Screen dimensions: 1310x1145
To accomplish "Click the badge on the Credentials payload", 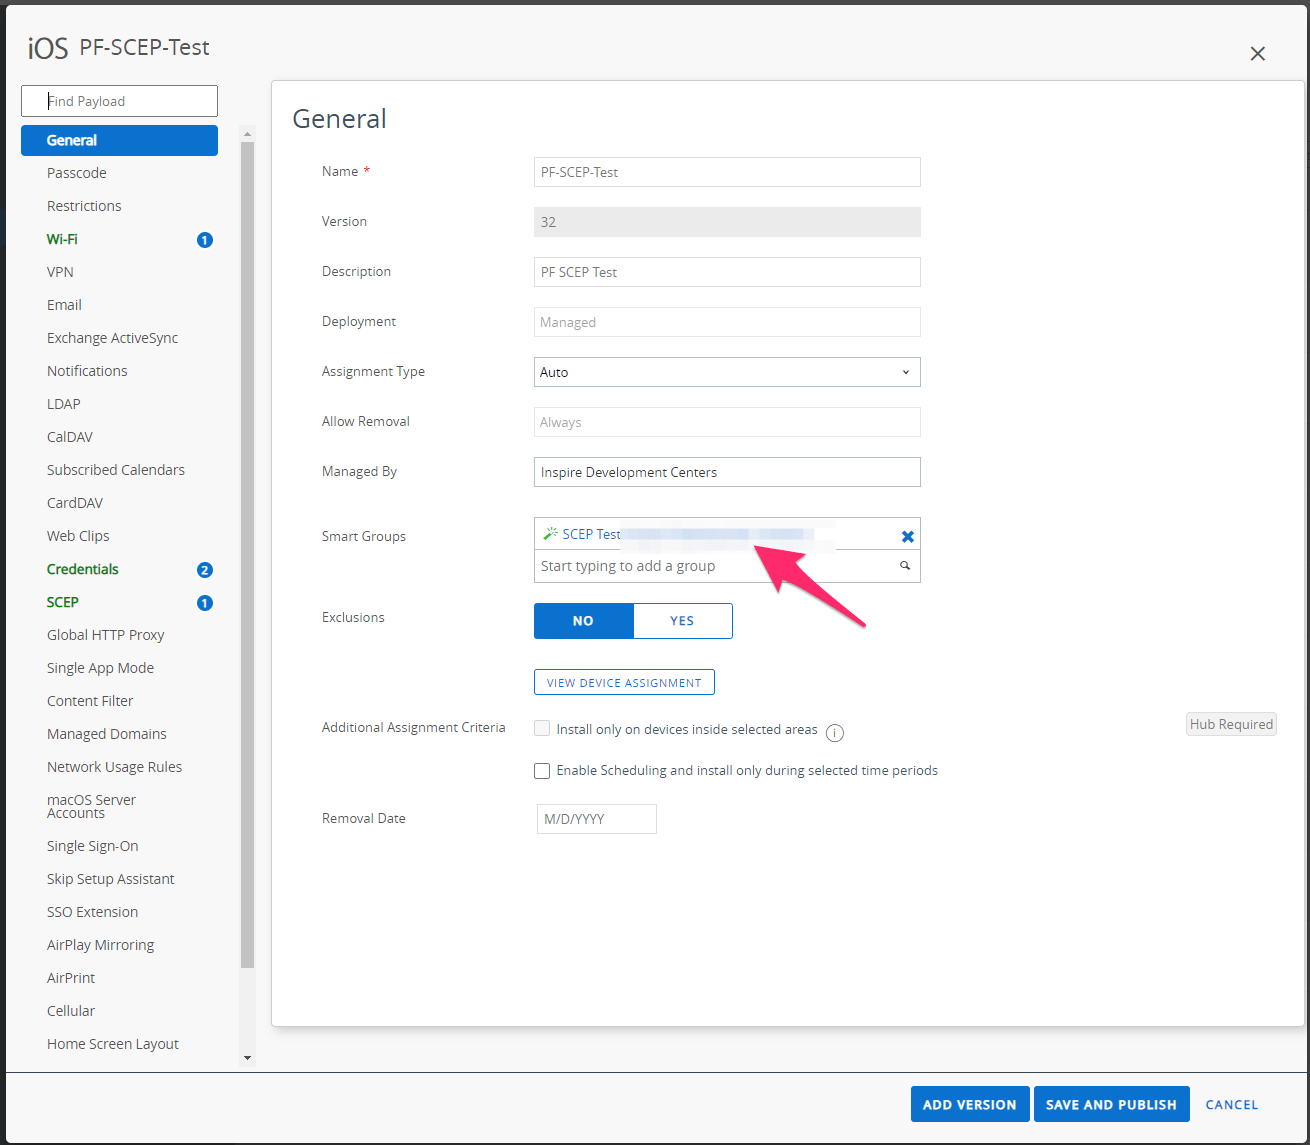I will 204,569.
